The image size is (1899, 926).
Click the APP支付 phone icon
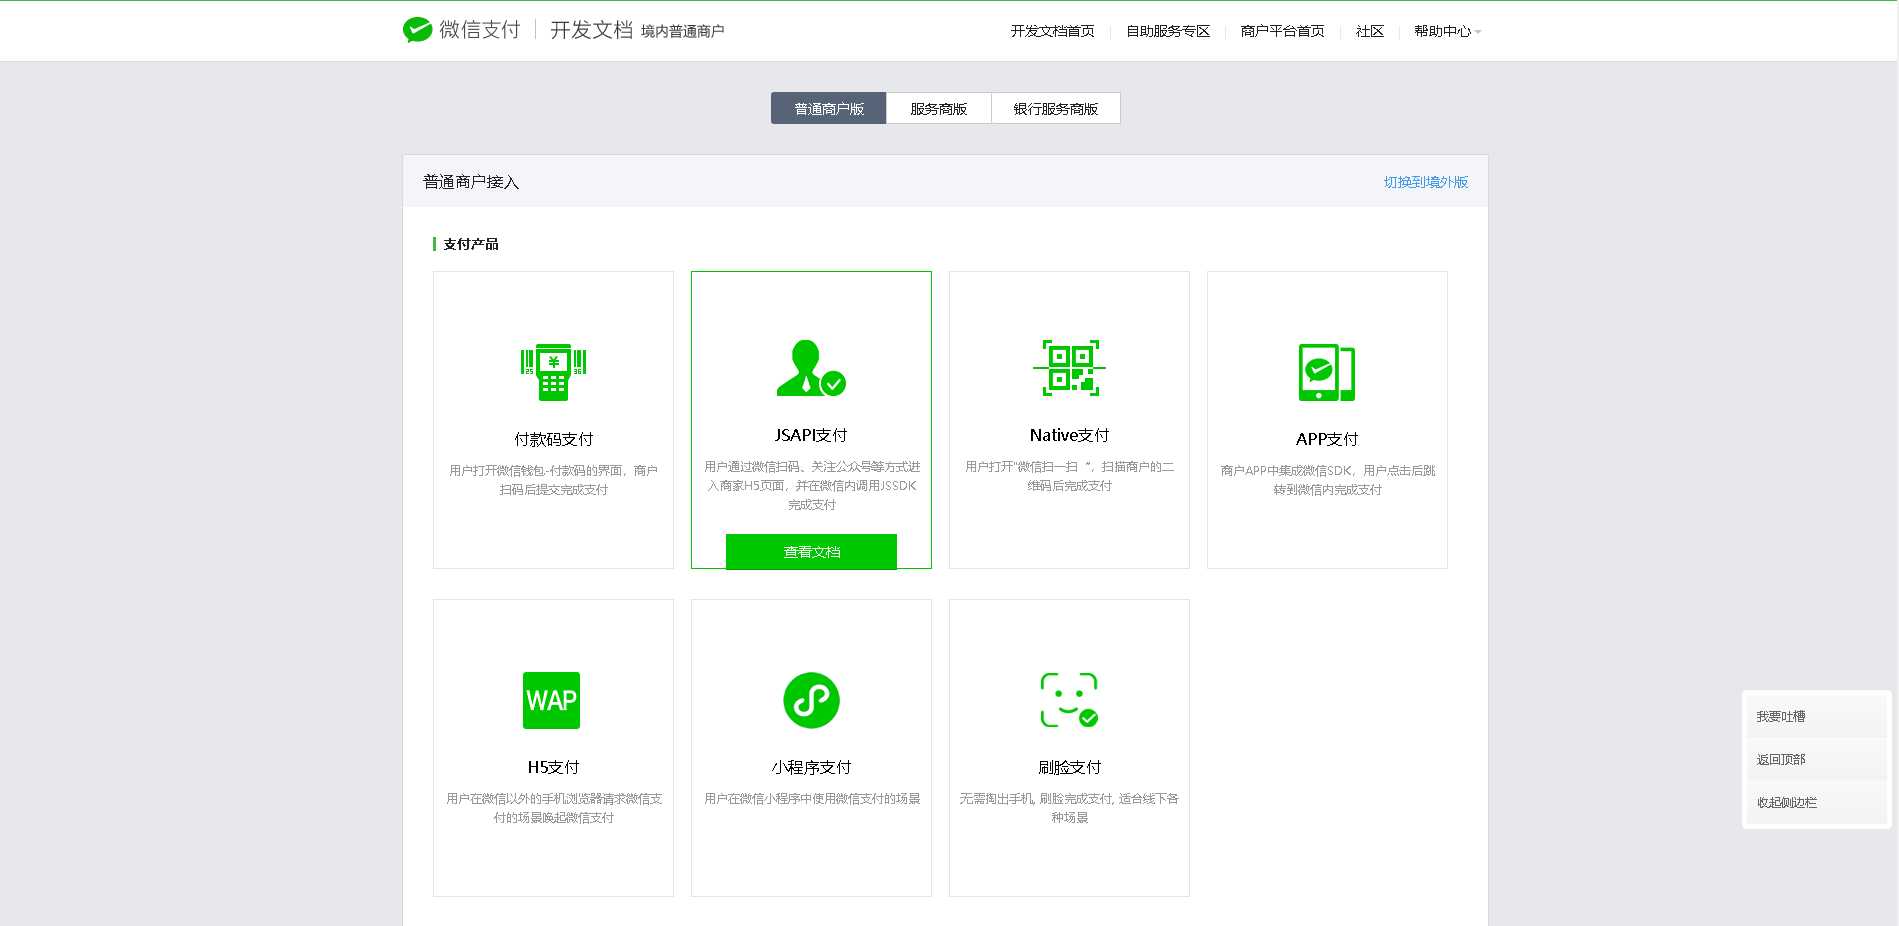pos(1327,372)
